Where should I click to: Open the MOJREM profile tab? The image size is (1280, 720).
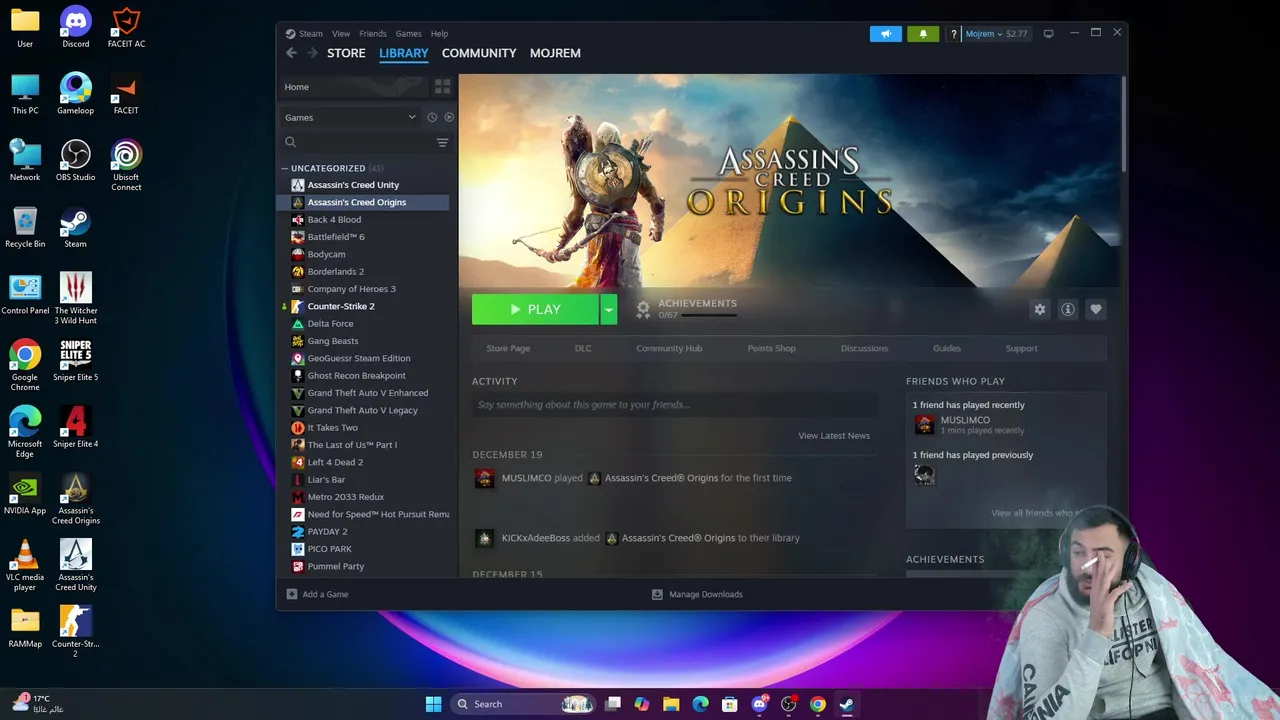coord(555,53)
